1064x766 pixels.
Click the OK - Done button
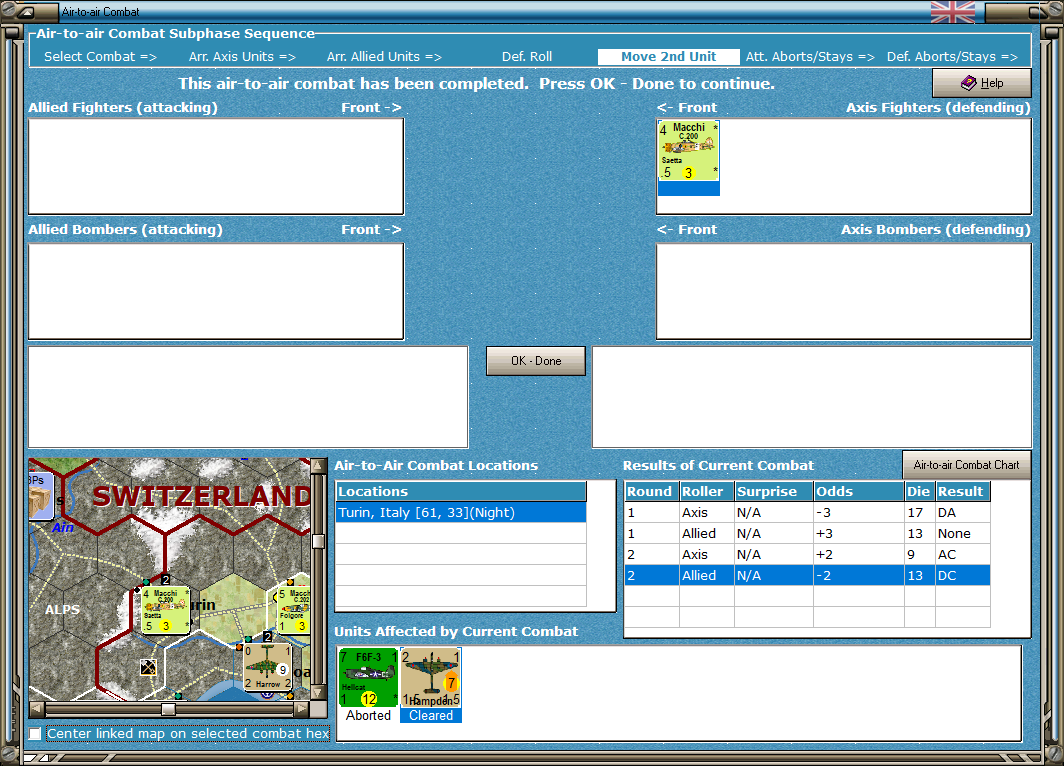click(535, 361)
